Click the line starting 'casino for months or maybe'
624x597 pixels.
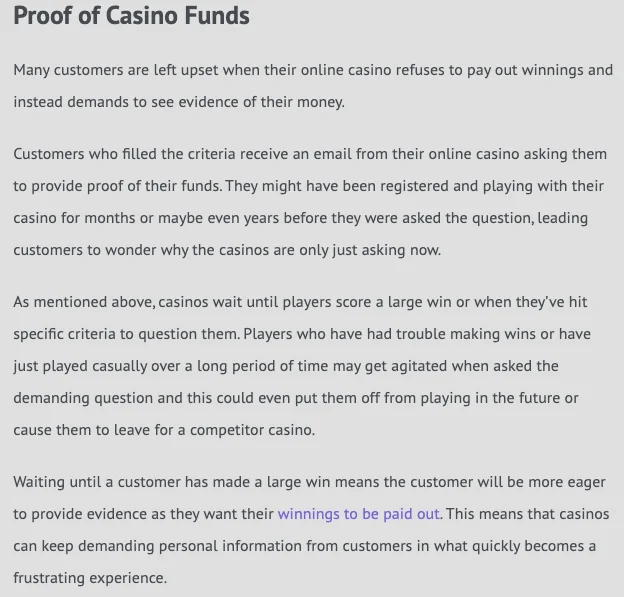(x=300, y=218)
